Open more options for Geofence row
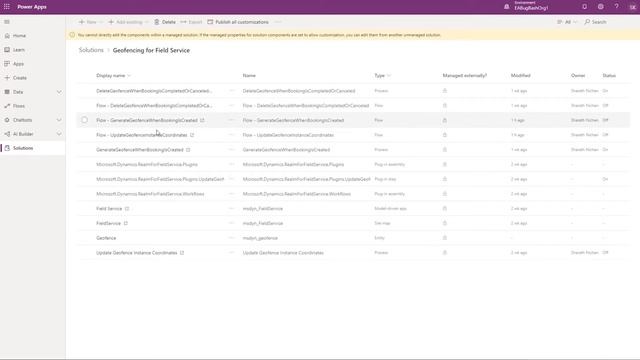Screen dimensions: 640x360 pos(231,238)
